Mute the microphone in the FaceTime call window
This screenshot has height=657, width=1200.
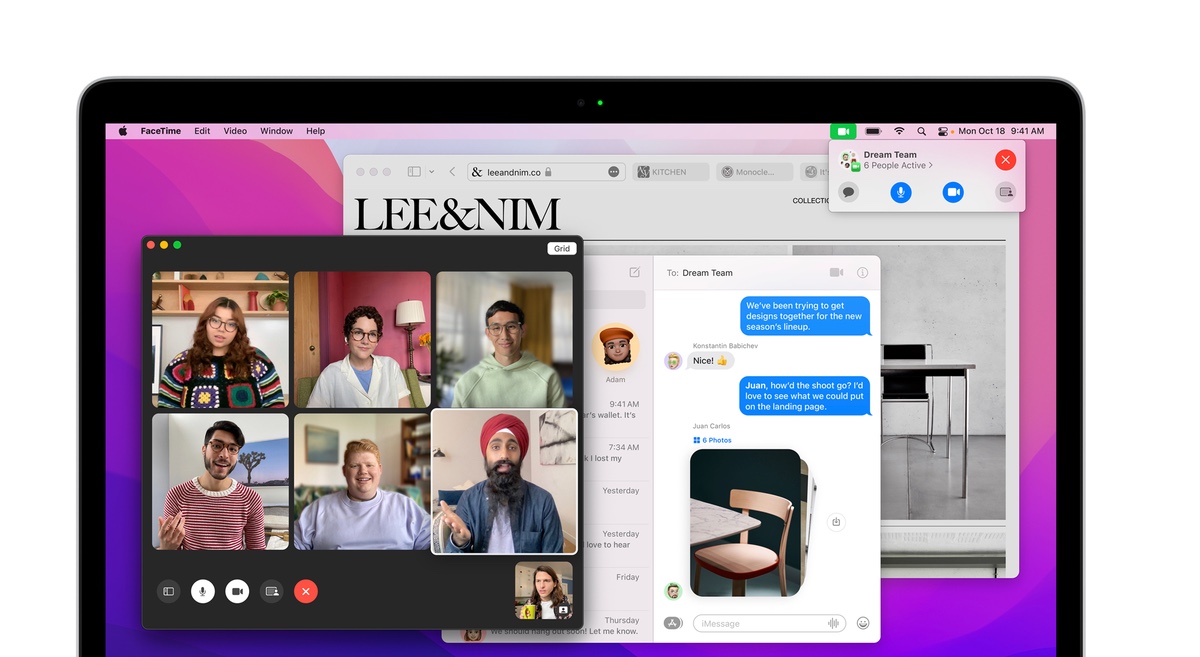pos(203,591)
